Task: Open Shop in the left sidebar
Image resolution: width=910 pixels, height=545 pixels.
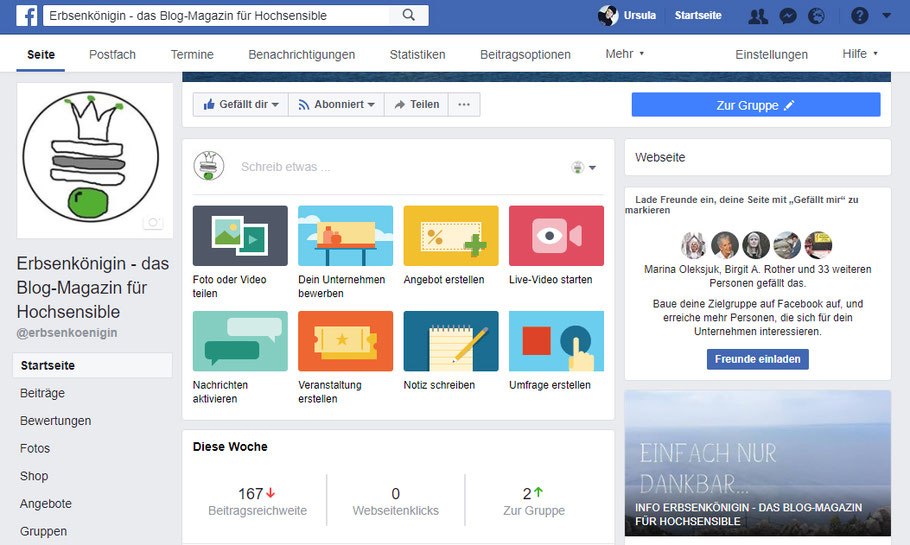Action: pyautogui.click(x=34, y=476)
